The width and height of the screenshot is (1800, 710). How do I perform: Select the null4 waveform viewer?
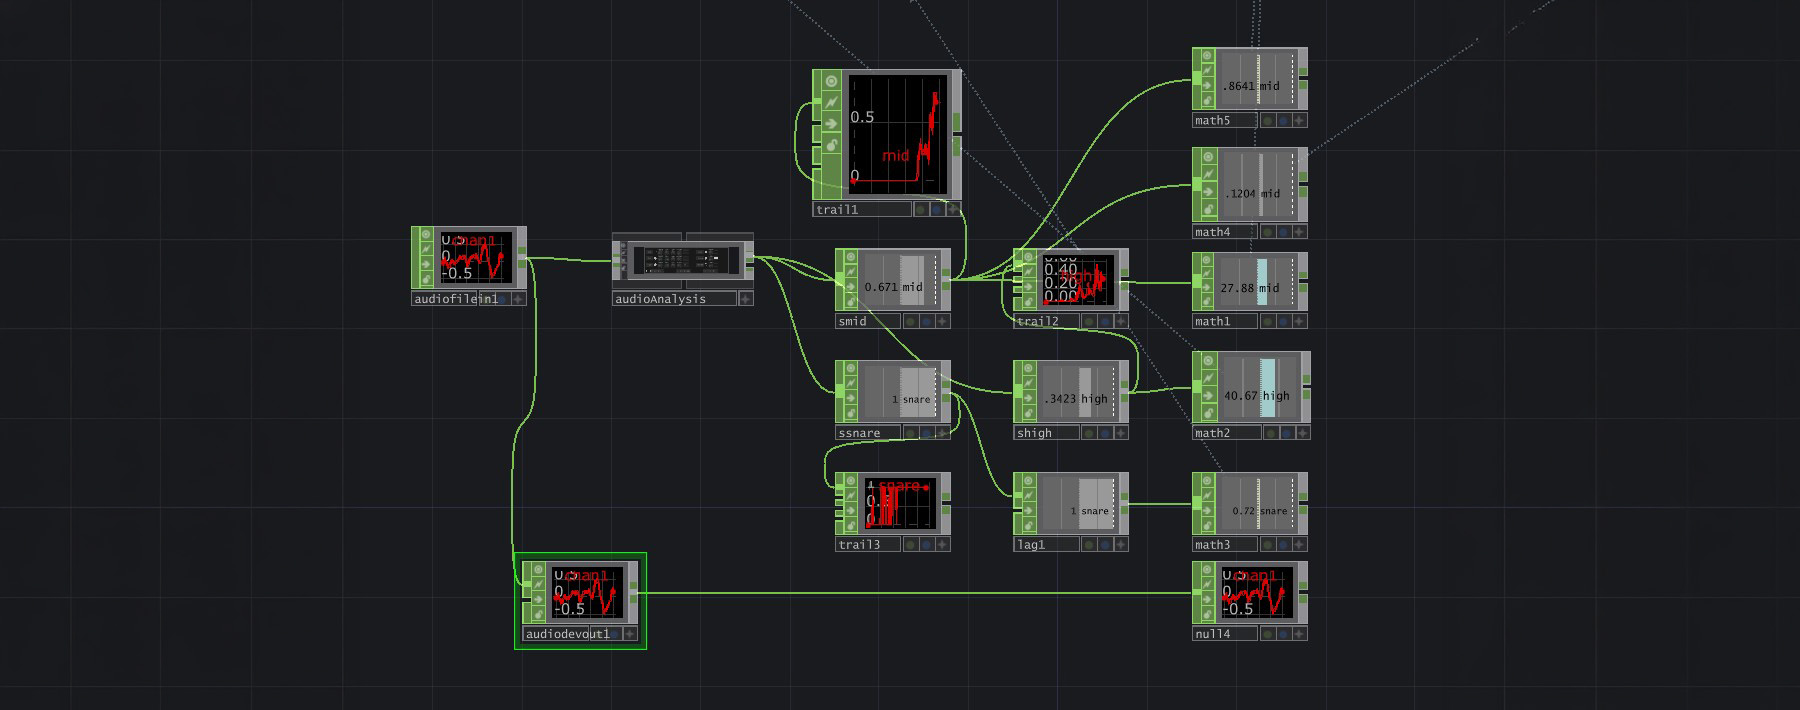point(1258,591)
